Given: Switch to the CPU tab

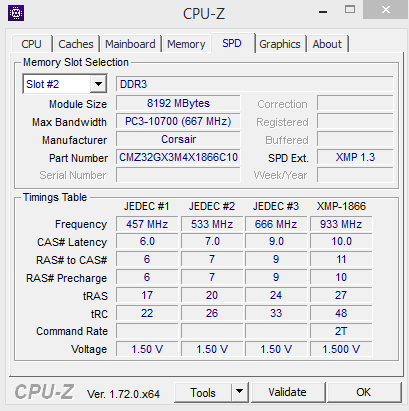Looking at the screenshot, I should coord(31,44).
